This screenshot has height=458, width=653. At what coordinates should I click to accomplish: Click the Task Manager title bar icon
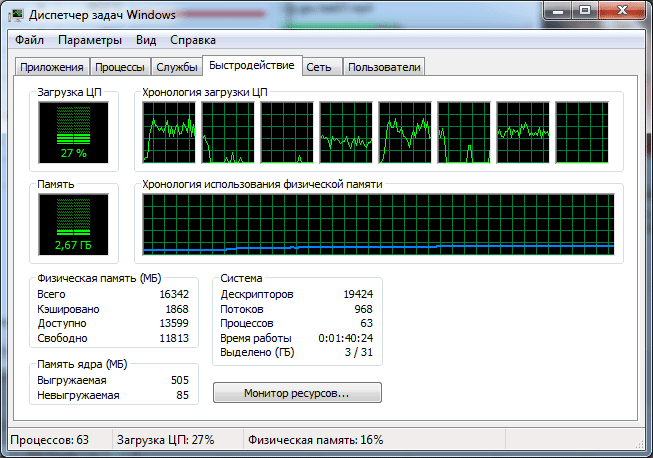point(16,15)
